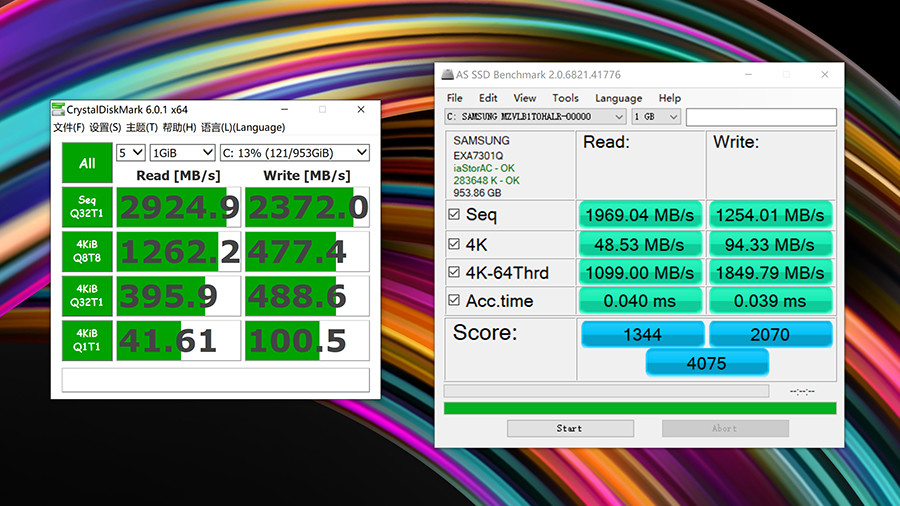This screenshot has height=506, width=900.
Task: Click the 4K-64Thrd read result 1099.00 MB/s
Action: 640,273
